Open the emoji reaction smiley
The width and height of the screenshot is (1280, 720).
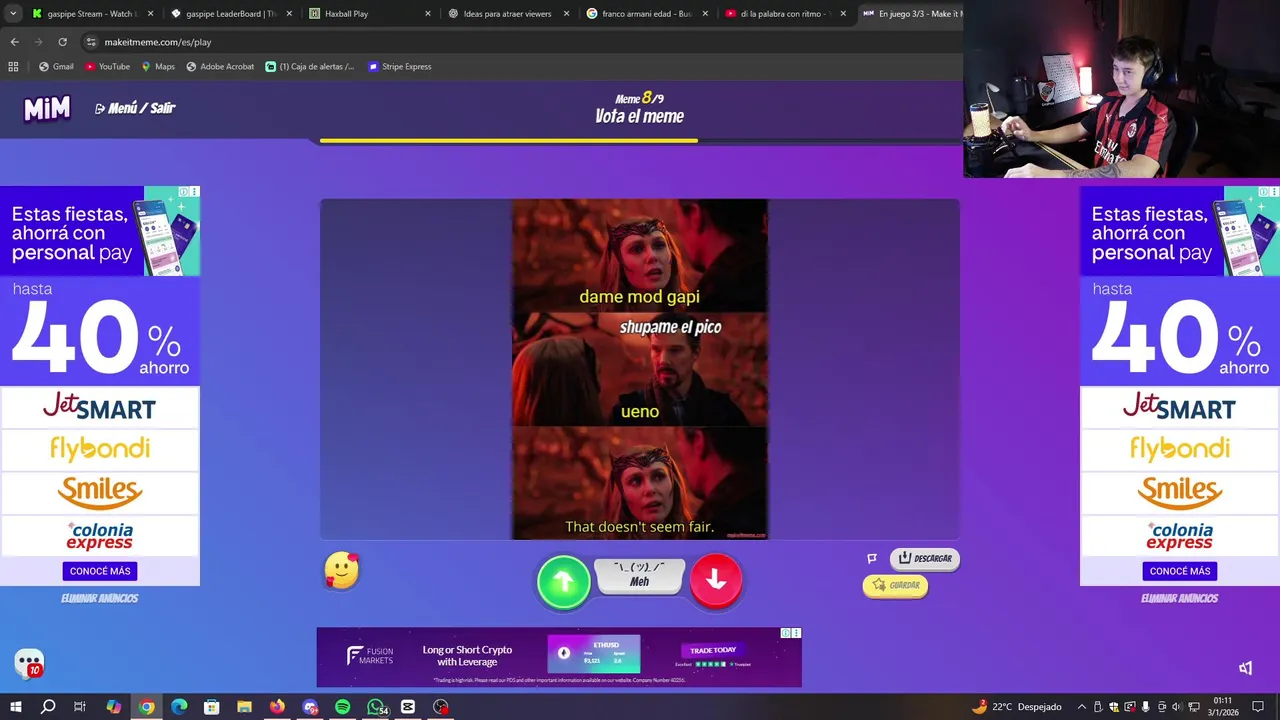point(342,571)
